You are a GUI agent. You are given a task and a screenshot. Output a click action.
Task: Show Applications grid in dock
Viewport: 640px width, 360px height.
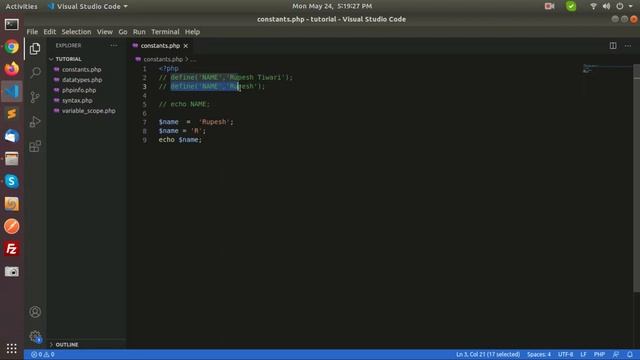click(x=11, y=348)
